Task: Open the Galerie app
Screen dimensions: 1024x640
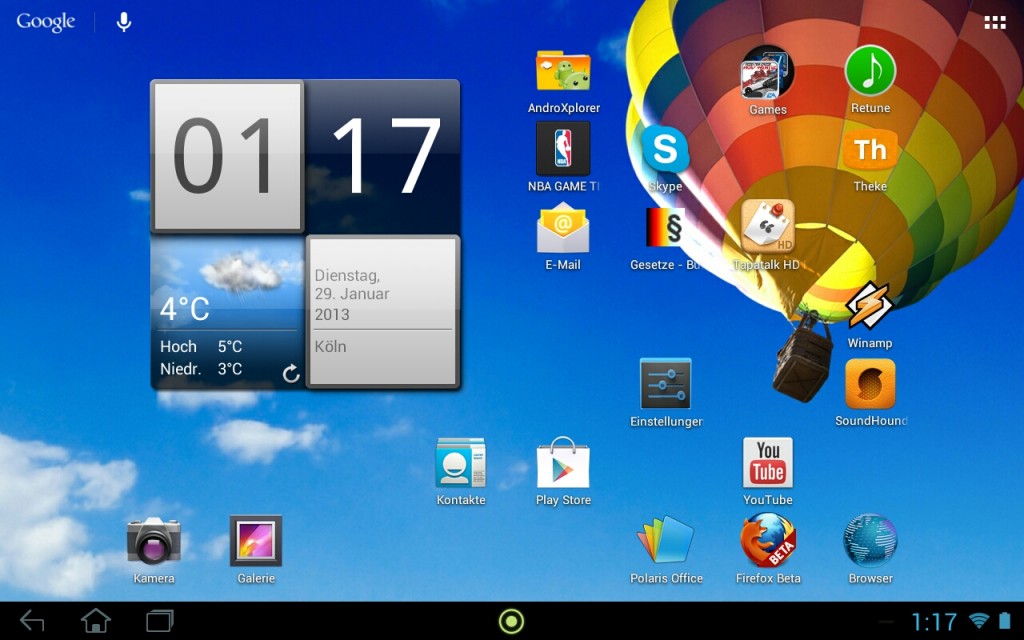Action: coord(256,541)
